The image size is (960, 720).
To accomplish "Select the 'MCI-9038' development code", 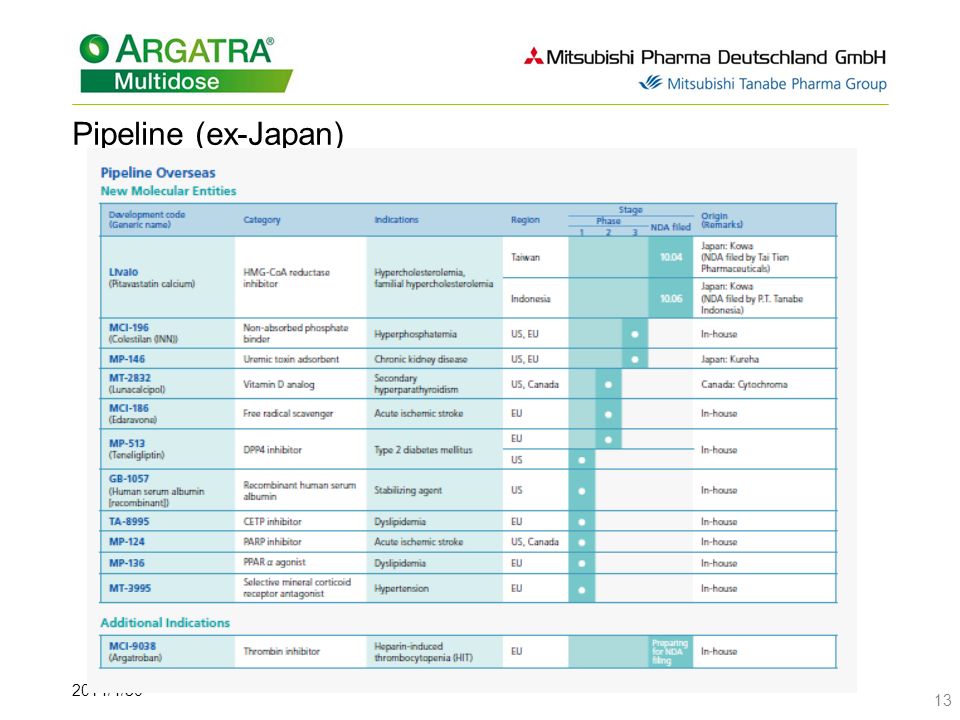I will pos(132,646).
